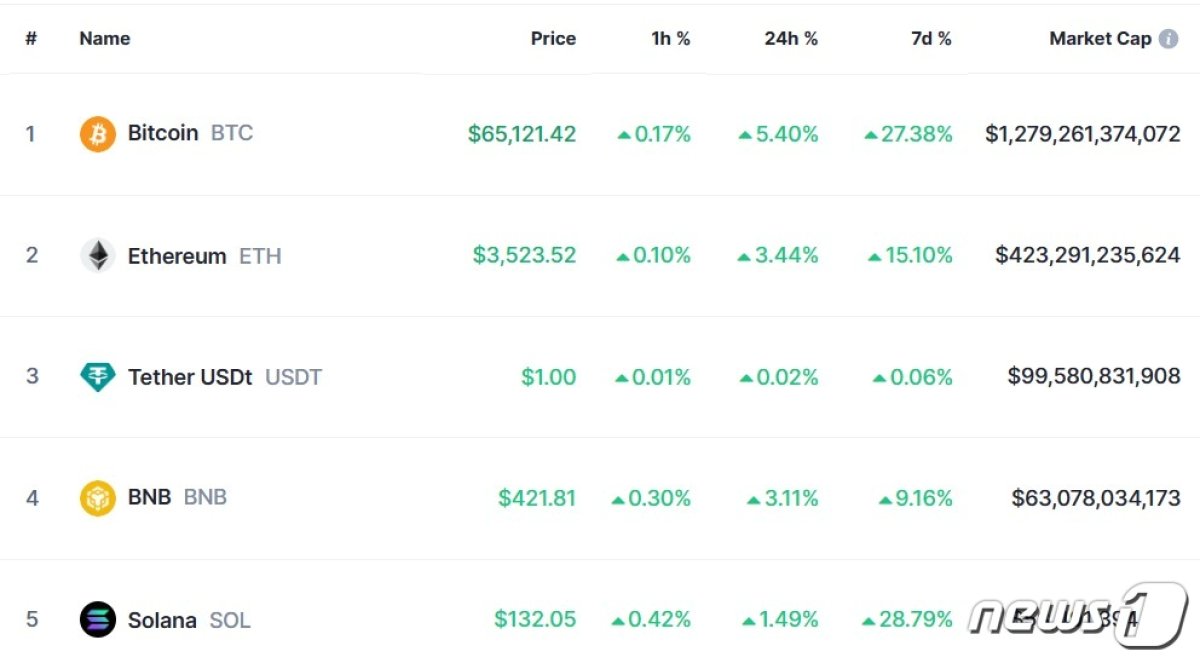The height and width of the screenshot is (663, 1200).
Task: Sort by Market Cap column header
Action: (1100, 39)
